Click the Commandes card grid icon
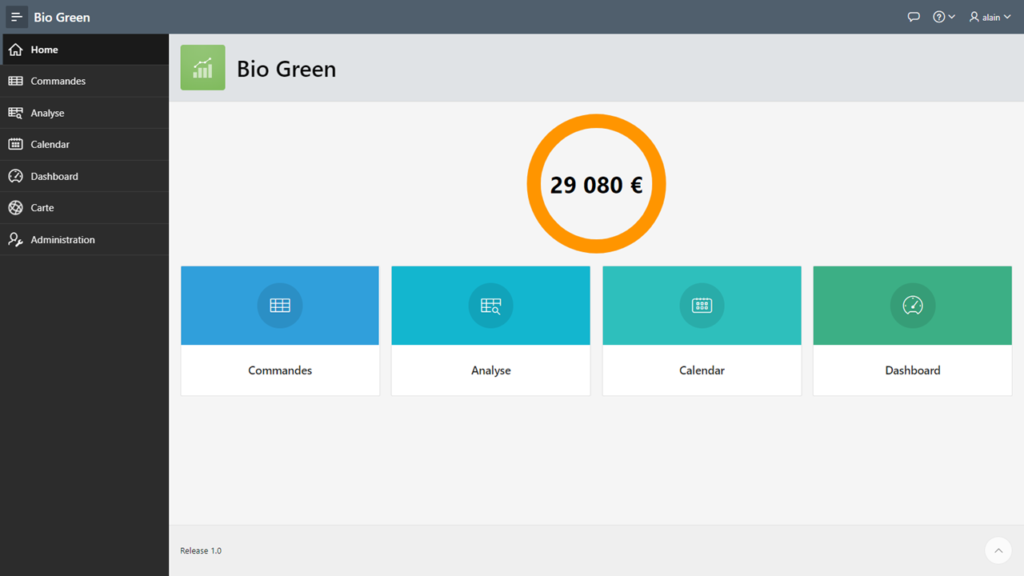Viewport: 1024px width, 576px height. pos(280,305)
